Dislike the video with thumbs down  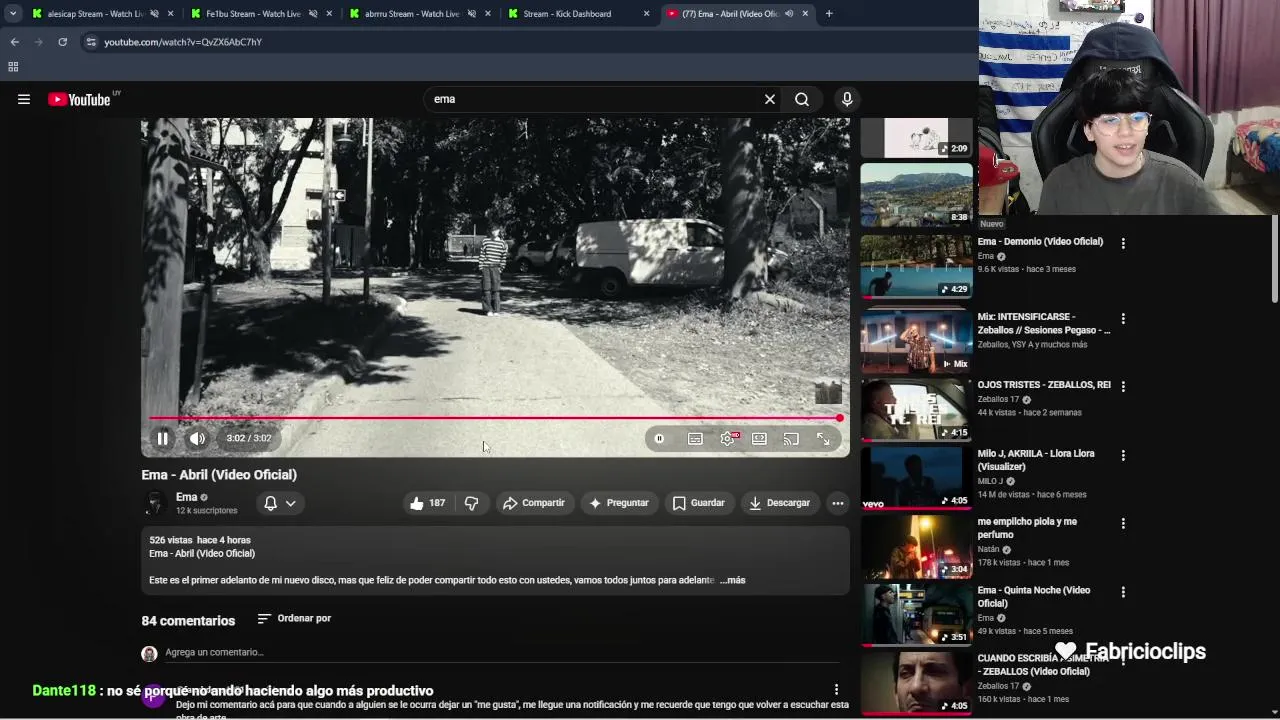[471, 503]
